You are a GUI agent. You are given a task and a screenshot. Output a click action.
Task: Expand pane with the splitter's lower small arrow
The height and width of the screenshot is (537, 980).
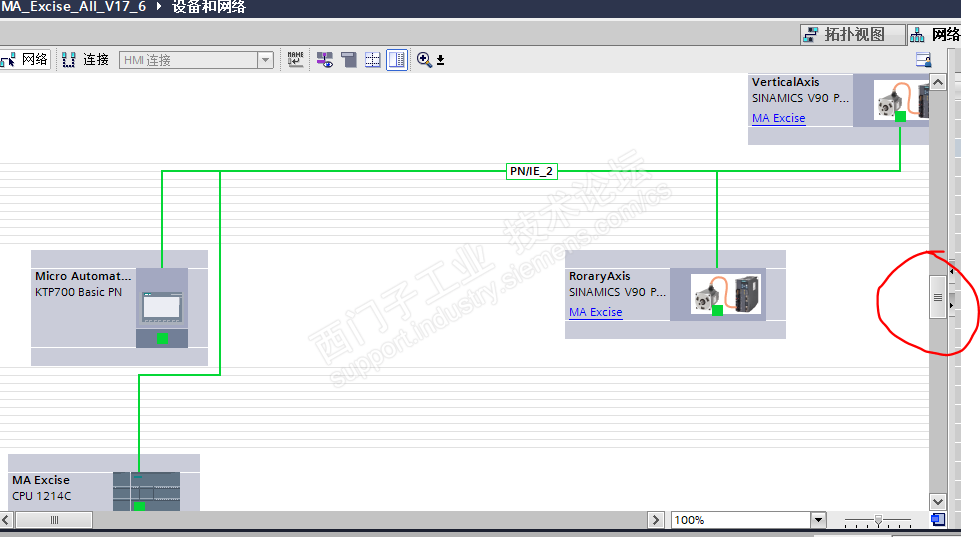point(952,305)
